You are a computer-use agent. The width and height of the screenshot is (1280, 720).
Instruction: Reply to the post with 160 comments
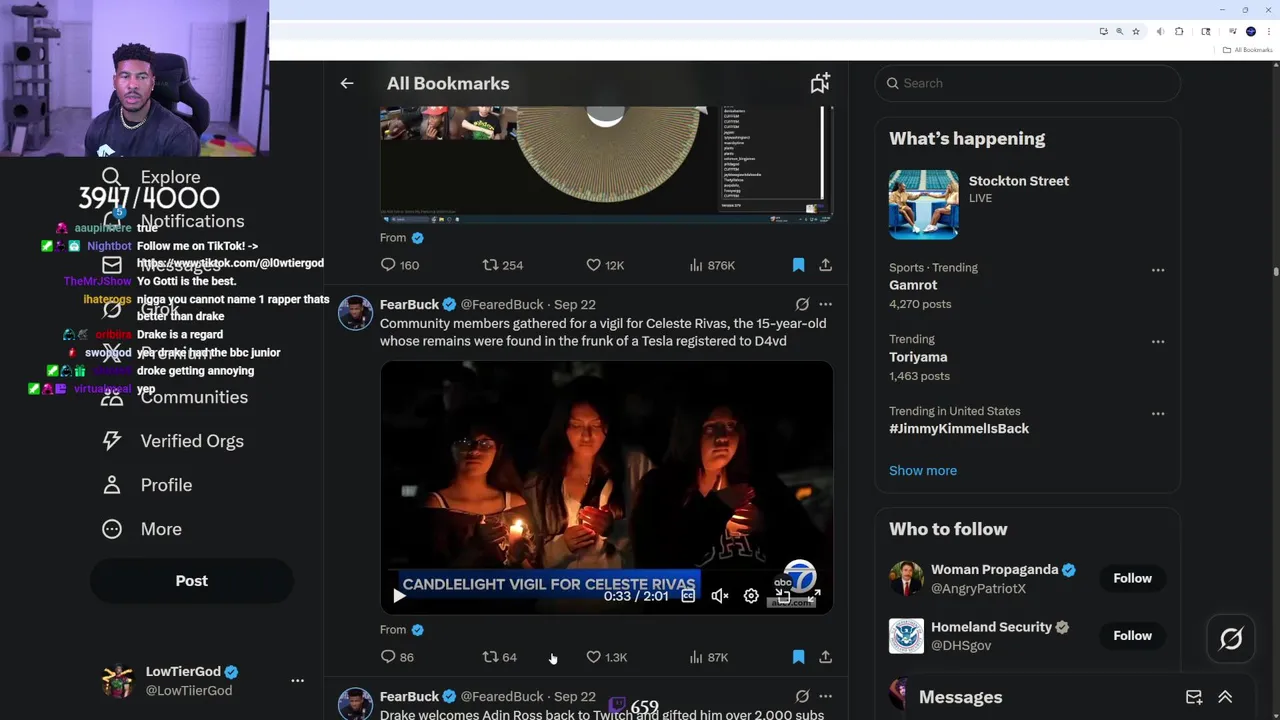click(x=399, y=265)
